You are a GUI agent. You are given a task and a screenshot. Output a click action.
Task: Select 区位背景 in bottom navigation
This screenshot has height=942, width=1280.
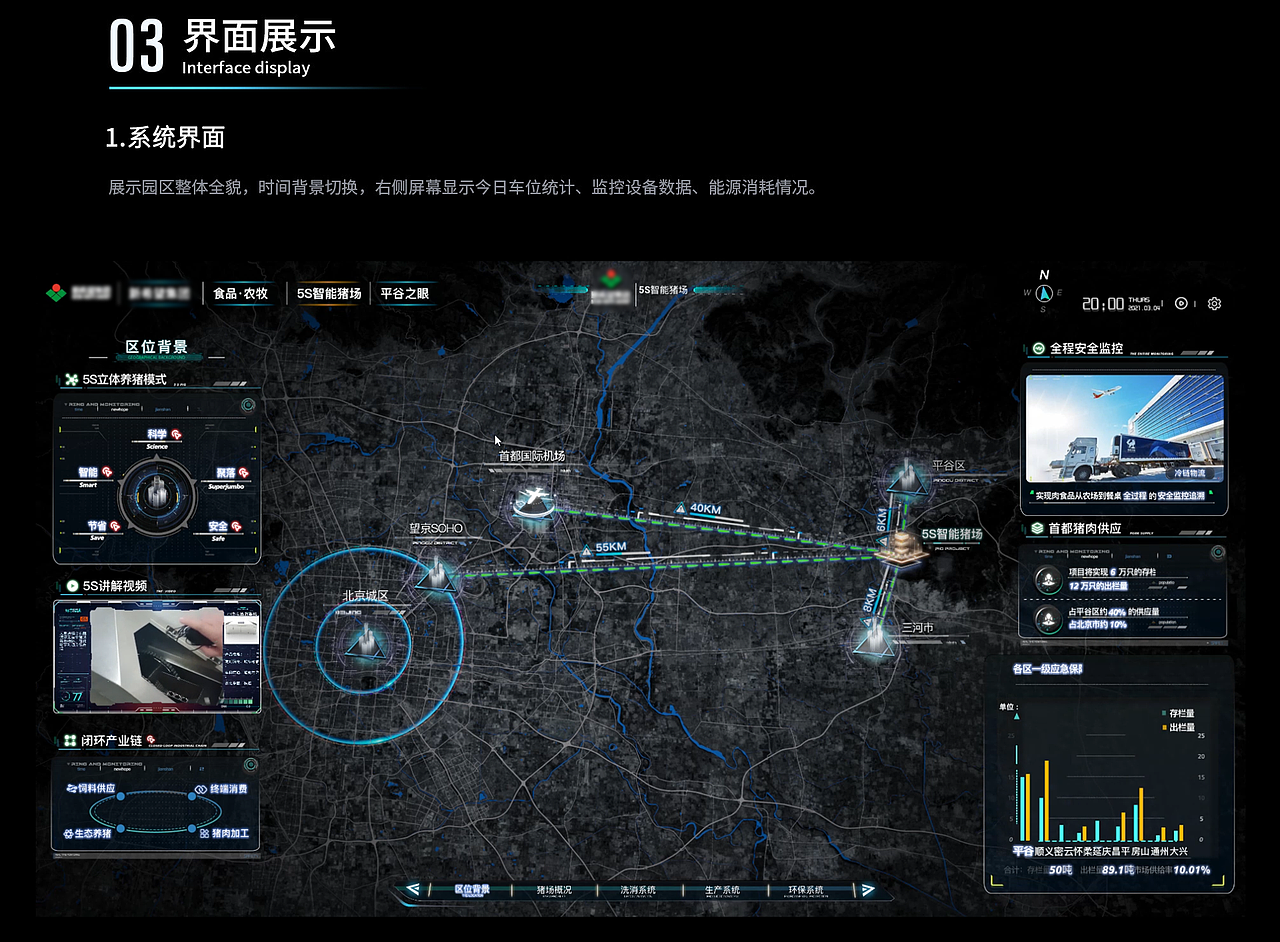point(472,890)
